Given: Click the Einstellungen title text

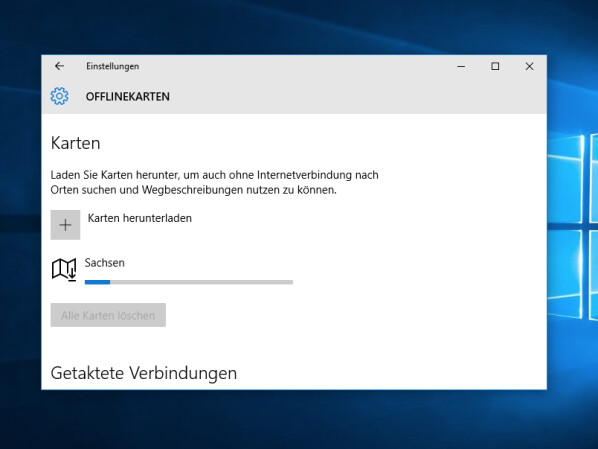Looking at the screenshot, I should (113, 66).
